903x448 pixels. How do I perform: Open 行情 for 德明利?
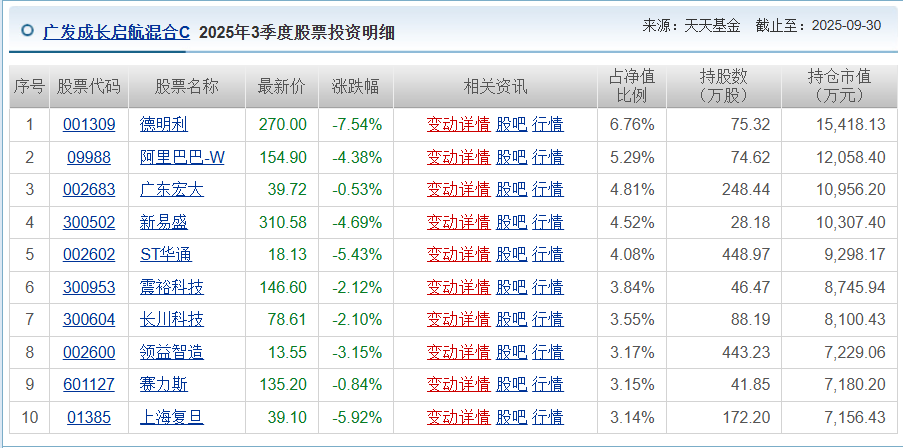[x=548, y=124]
